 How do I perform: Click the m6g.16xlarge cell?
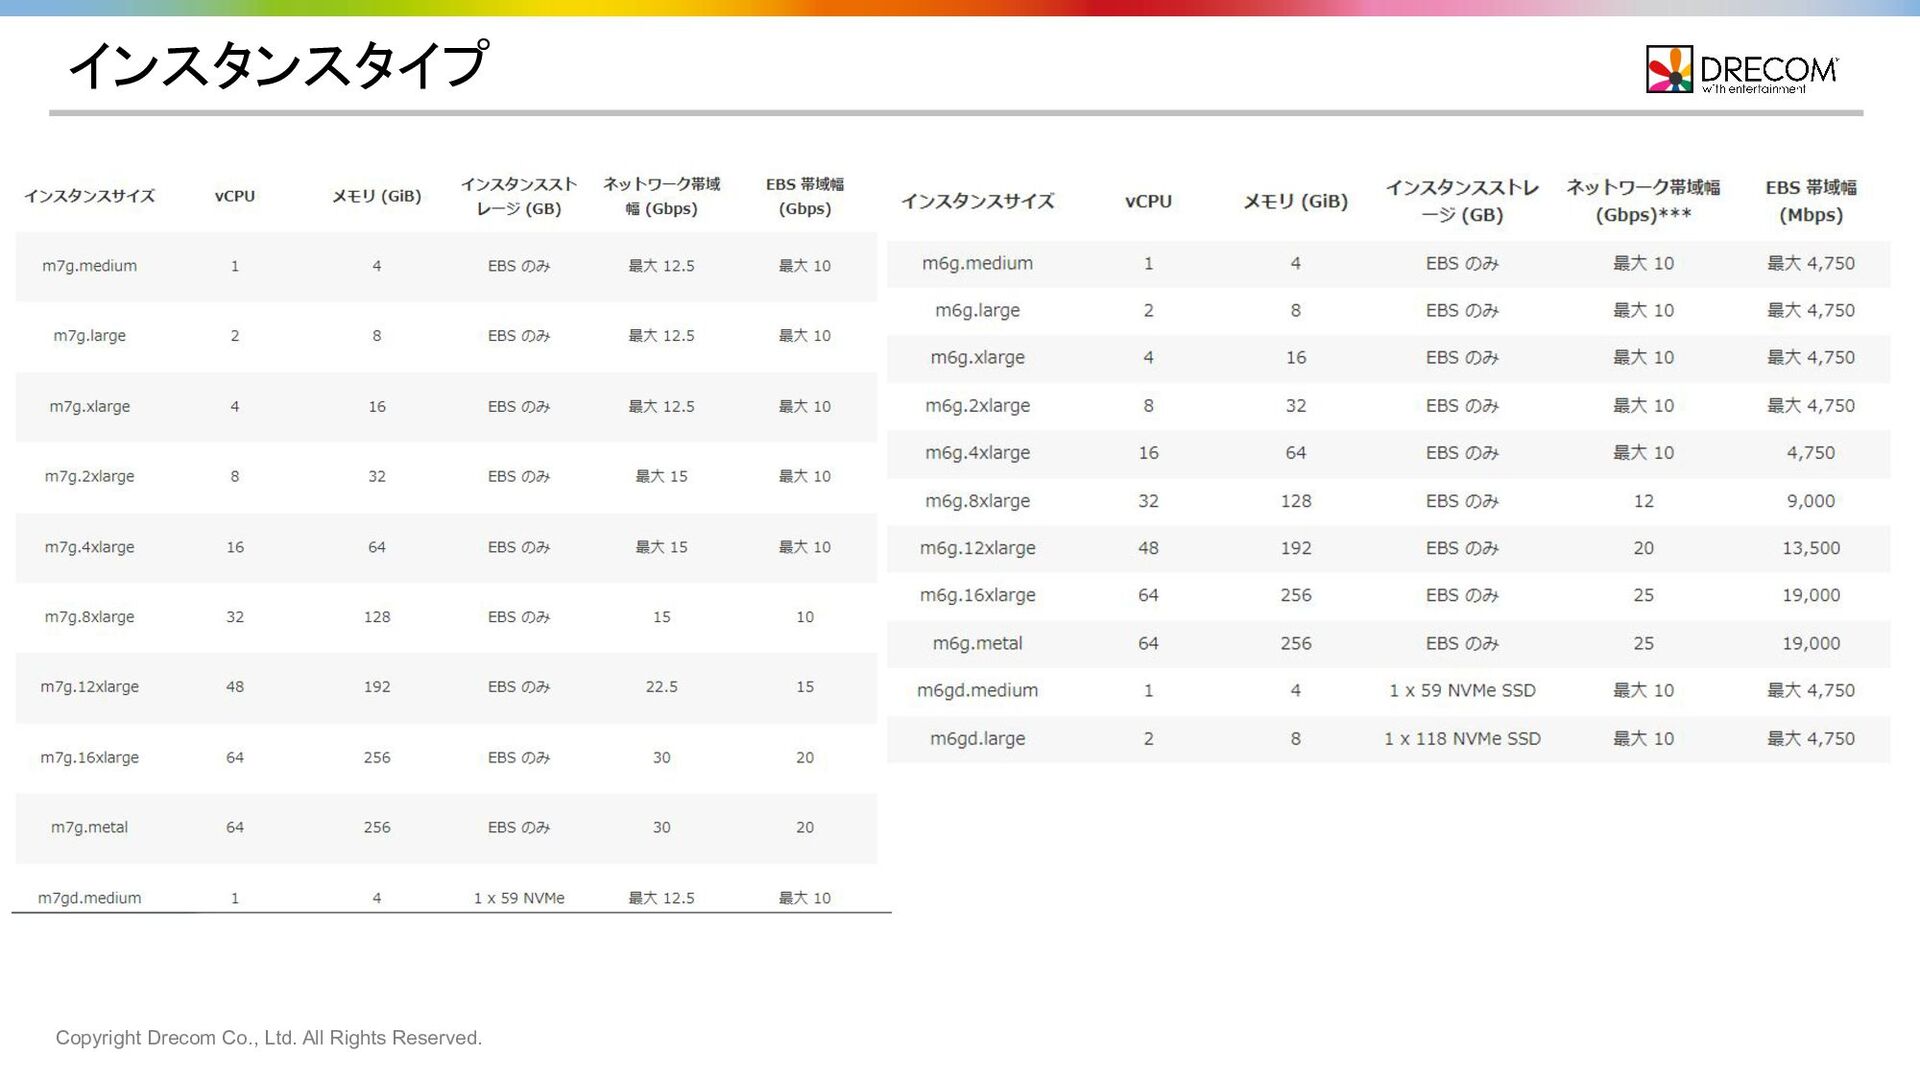(977, 595)
